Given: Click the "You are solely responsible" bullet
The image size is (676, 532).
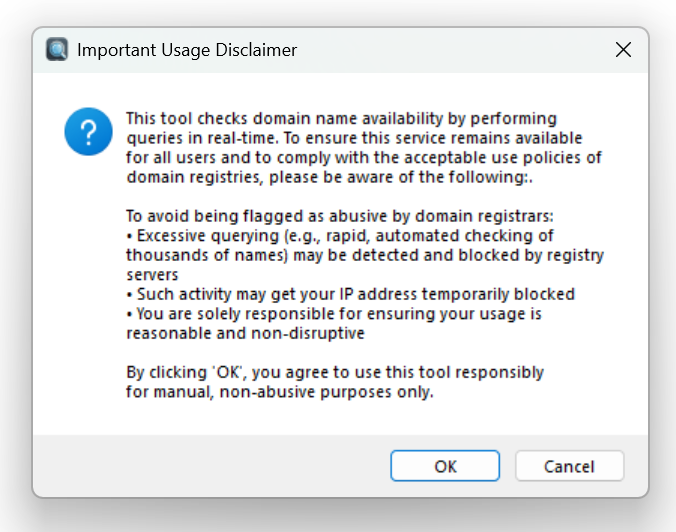Looking at the screenshot, I should tap(333, 314).
